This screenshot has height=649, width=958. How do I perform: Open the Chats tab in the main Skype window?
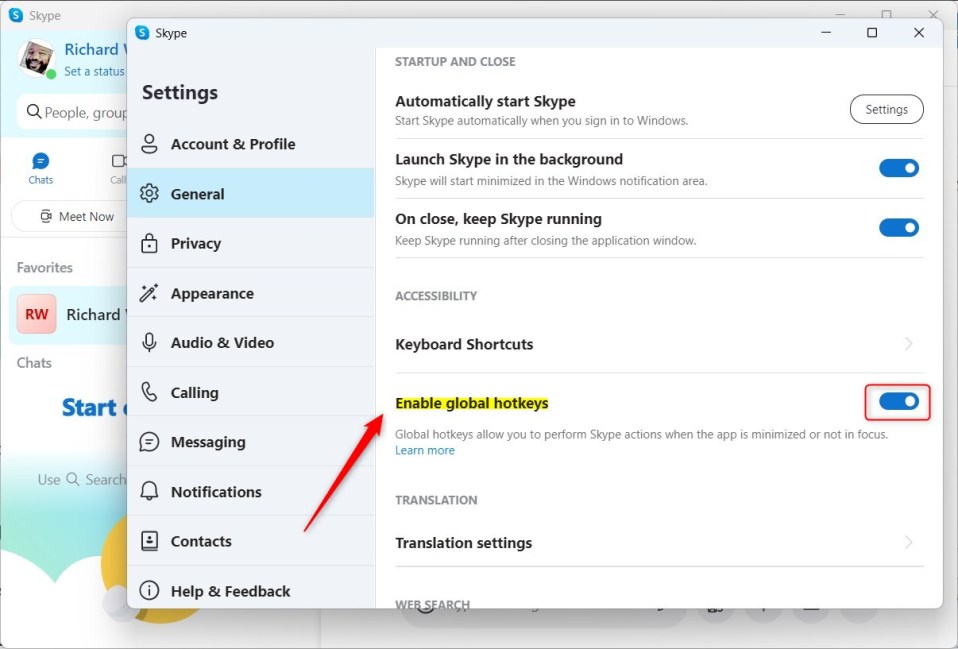40,169
